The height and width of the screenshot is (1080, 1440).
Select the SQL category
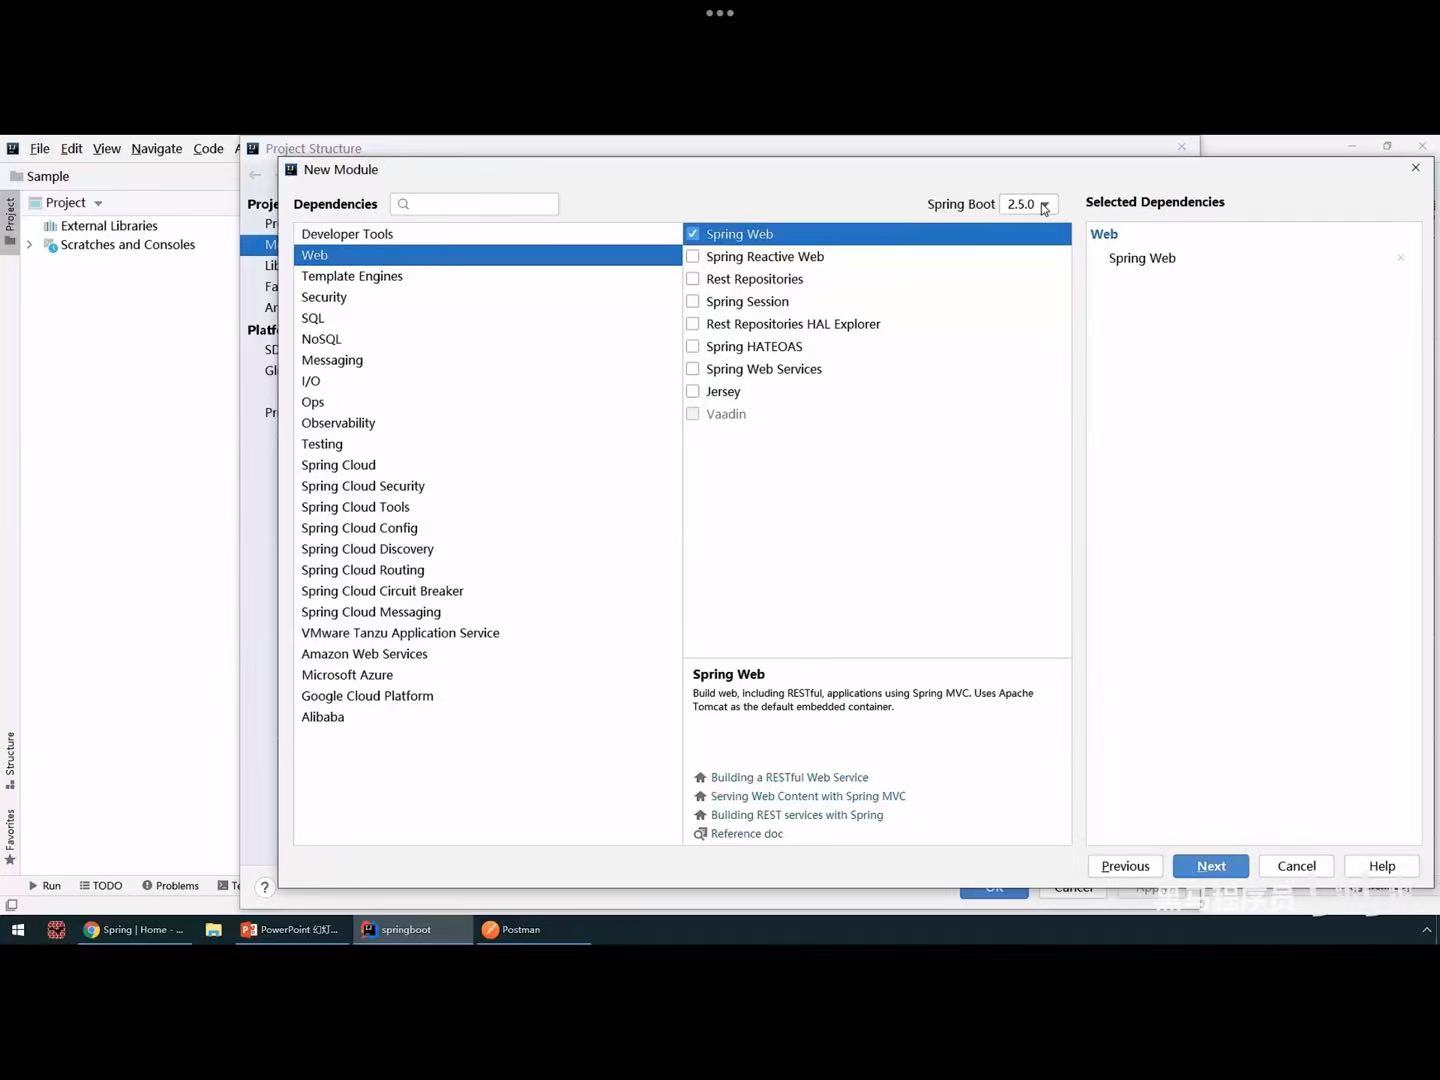click(x=487, y=318)
